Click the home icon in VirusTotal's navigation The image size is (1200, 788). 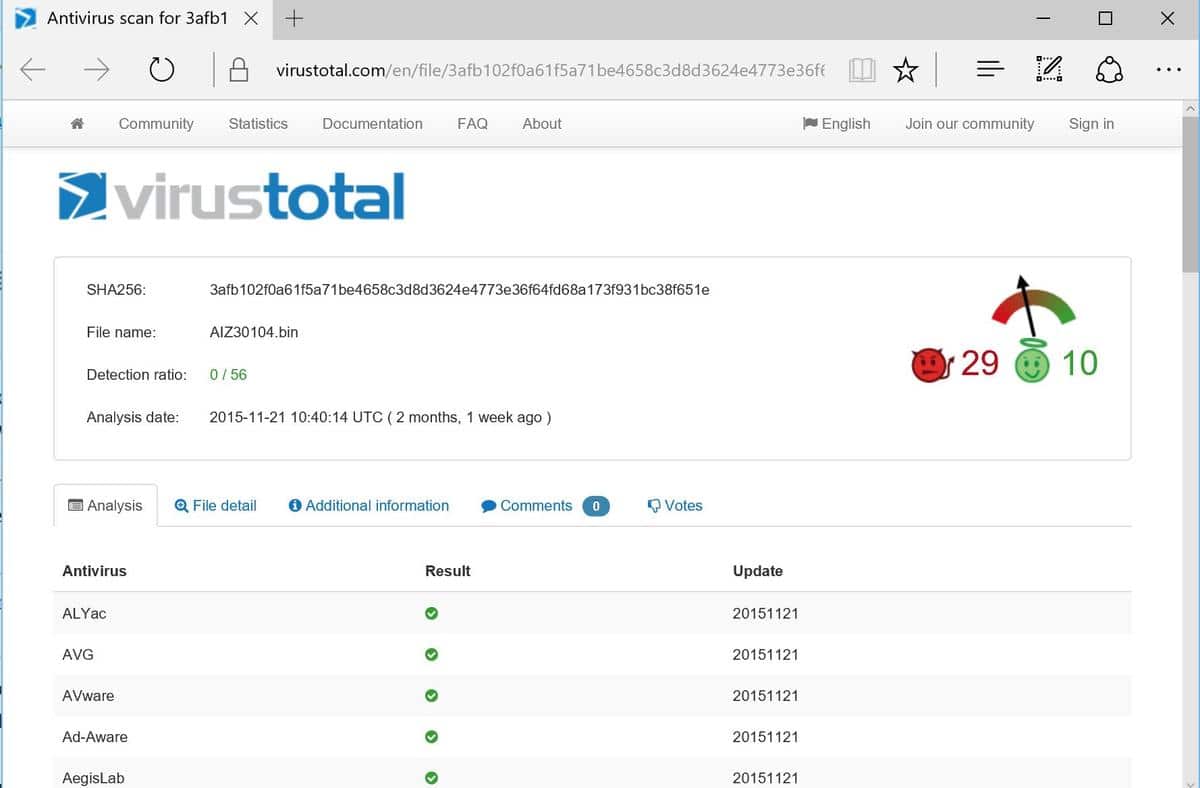[x=78, y=123]
